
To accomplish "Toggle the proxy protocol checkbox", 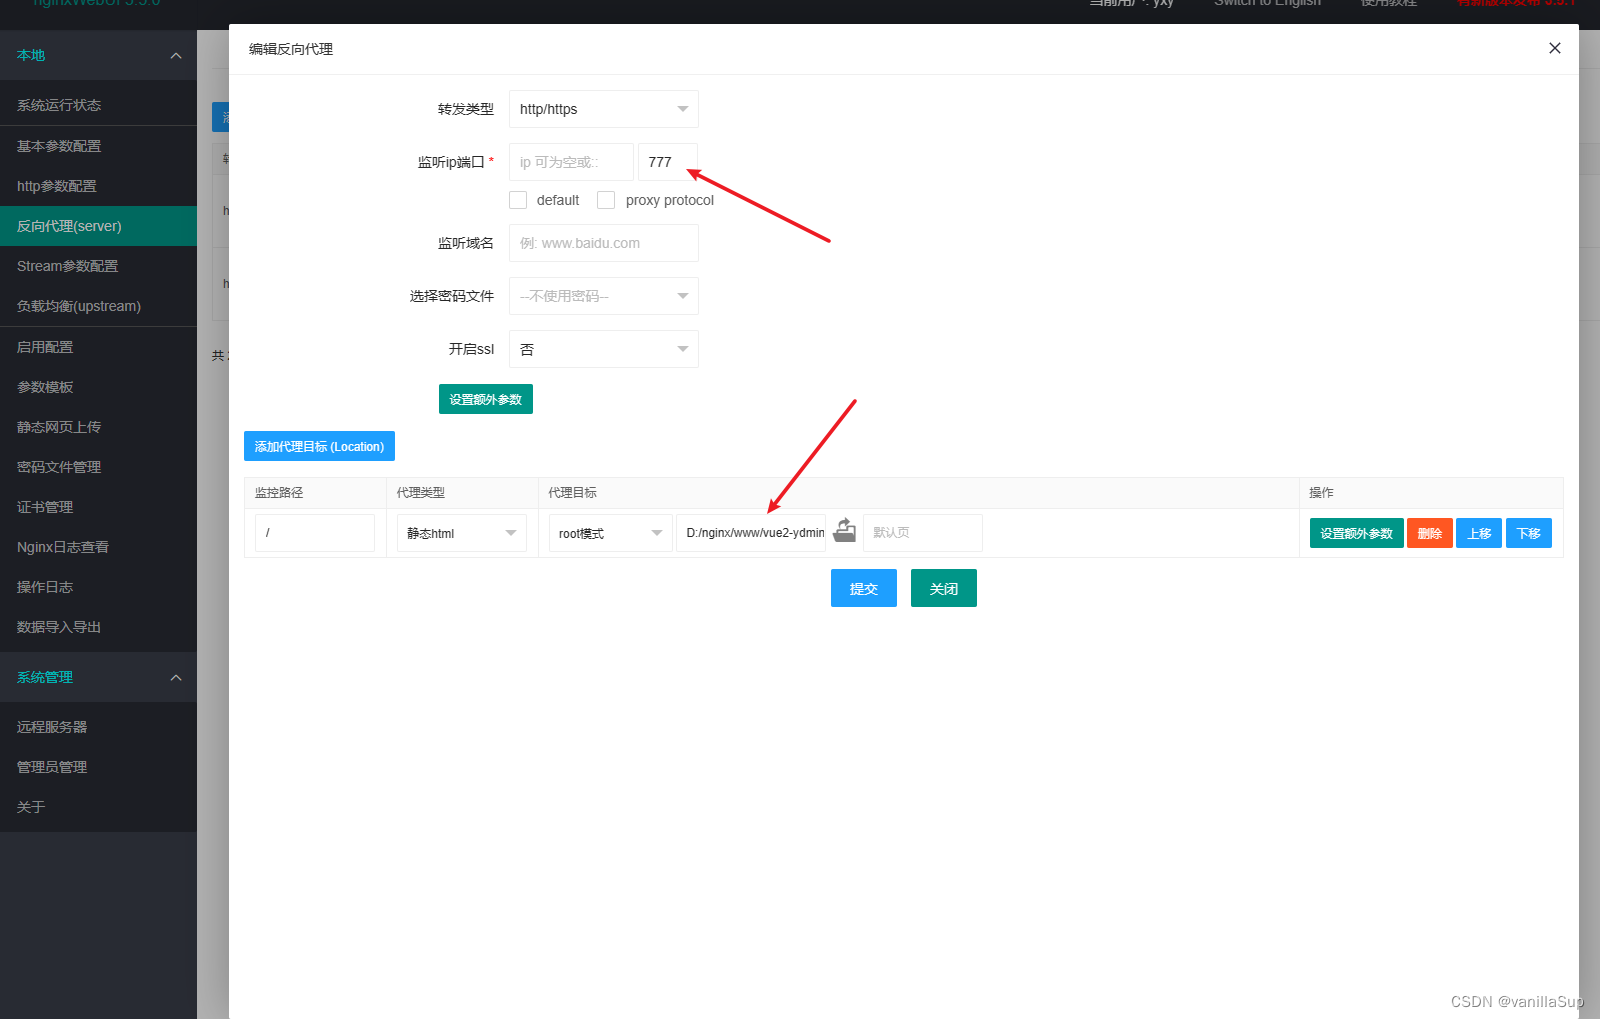I will click(x=606, y=200).
